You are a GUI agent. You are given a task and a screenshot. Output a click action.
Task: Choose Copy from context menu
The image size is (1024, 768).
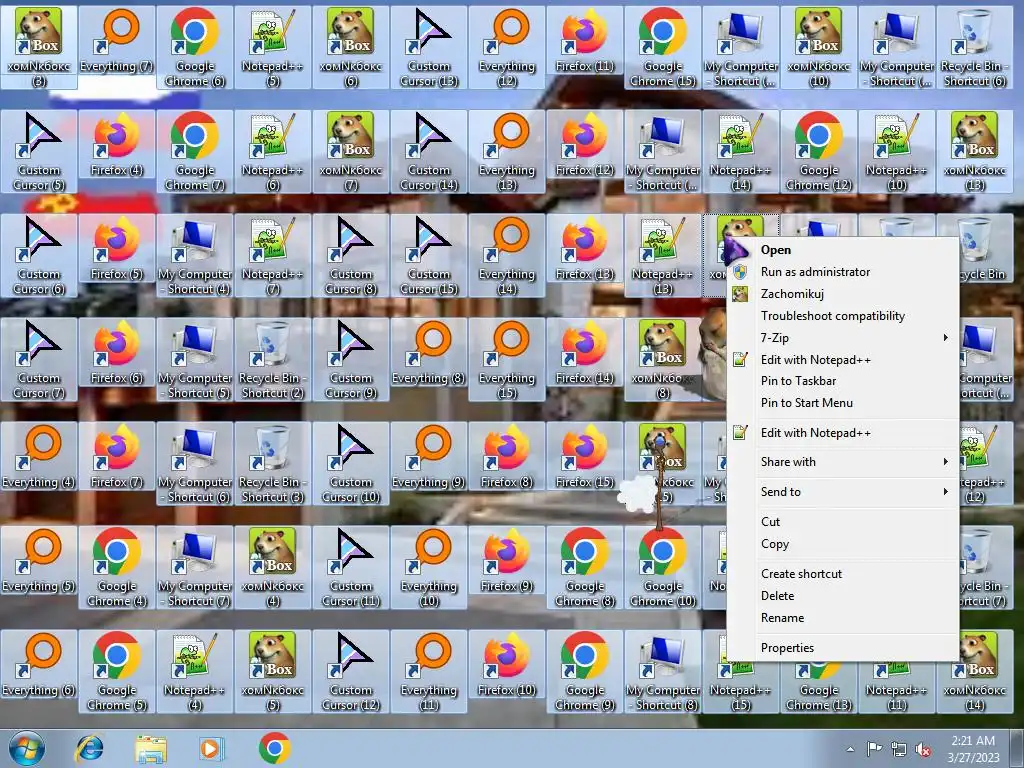tap(842, 544)
